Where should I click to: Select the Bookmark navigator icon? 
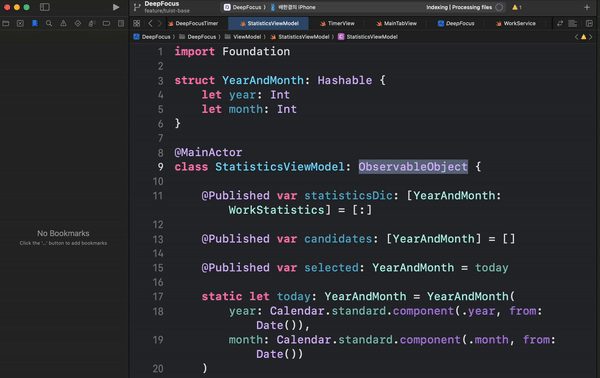click(x=35, y=23)
